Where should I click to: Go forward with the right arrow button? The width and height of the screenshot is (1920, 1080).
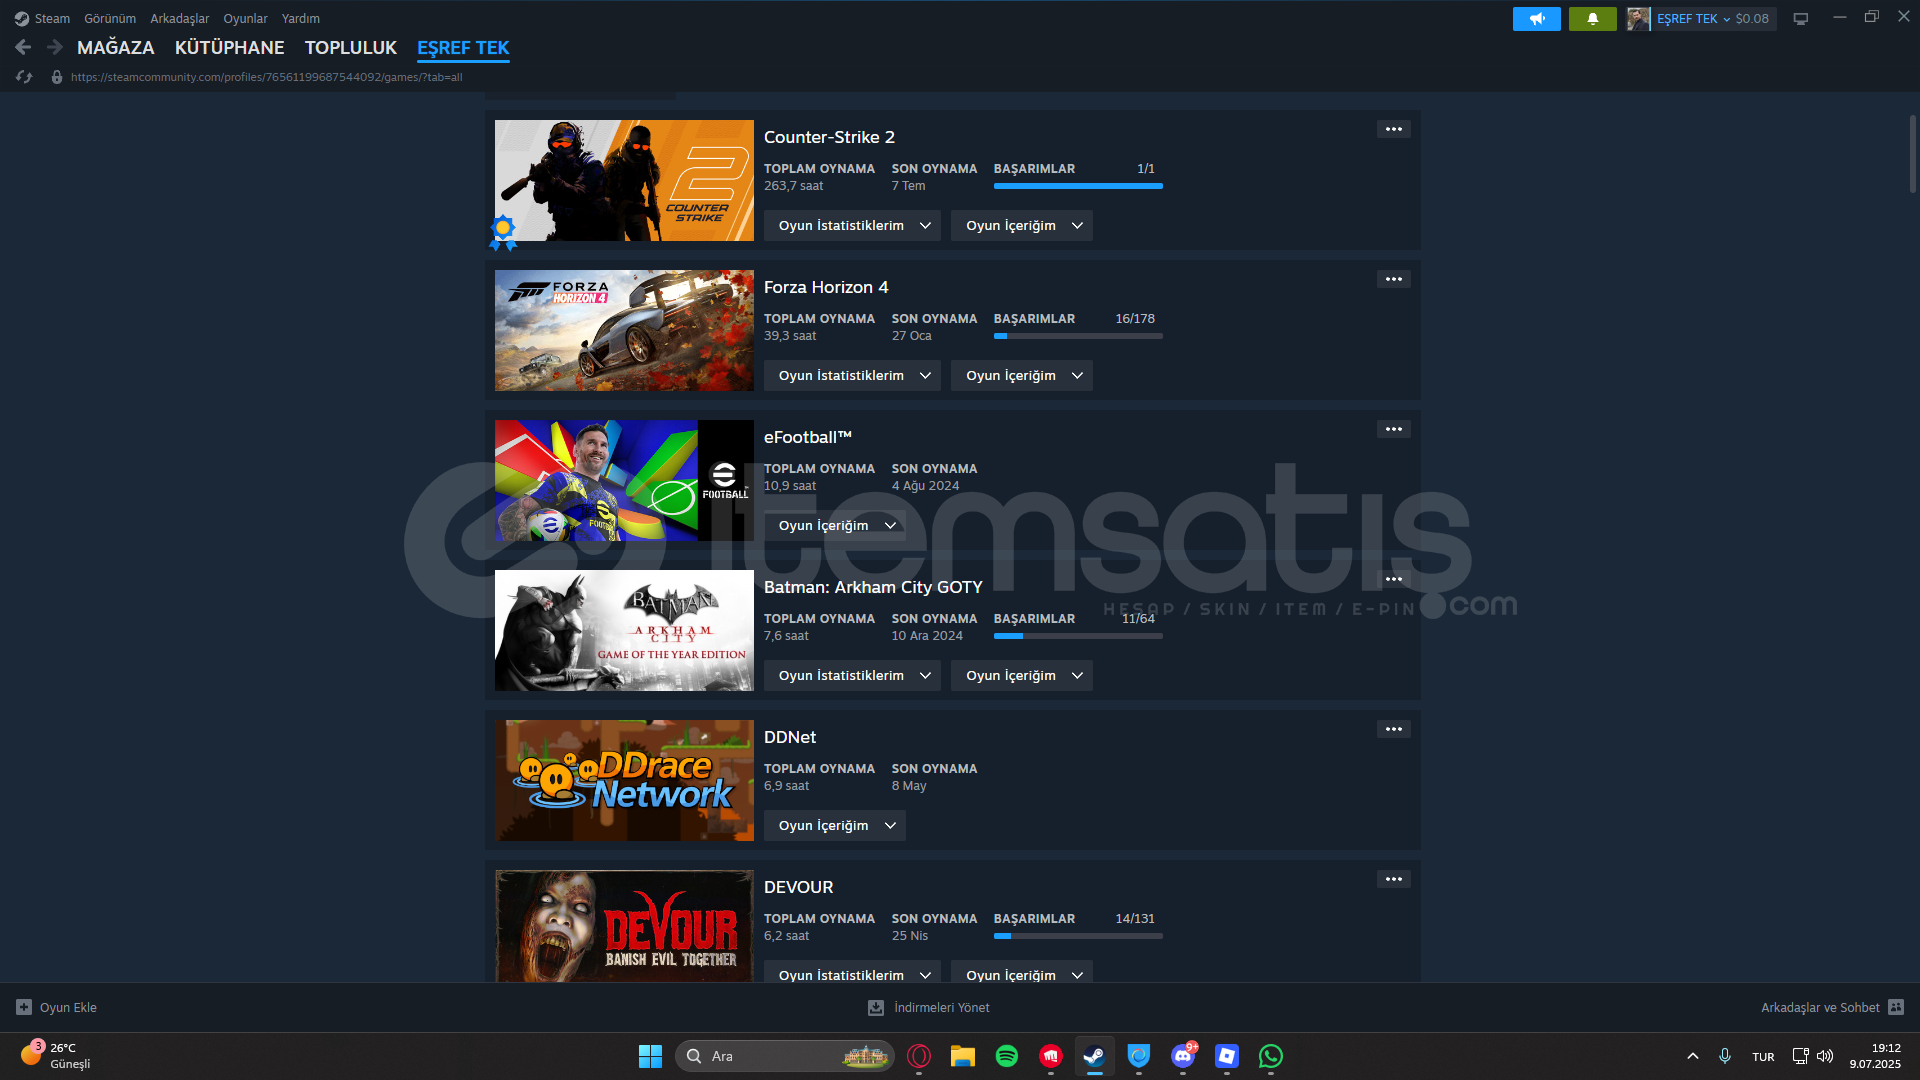(x=55, y=47)
